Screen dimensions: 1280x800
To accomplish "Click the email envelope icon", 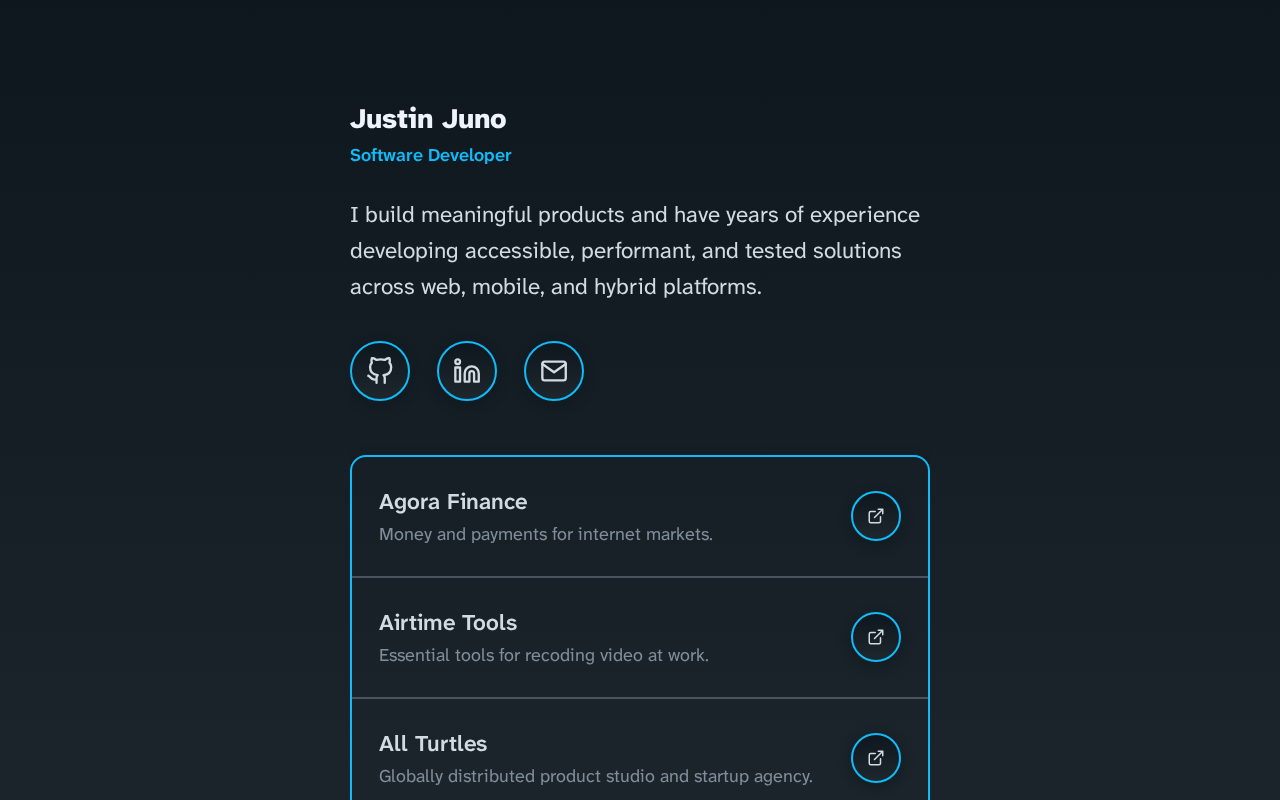I will pyautogui.click(x=554, y=371).
